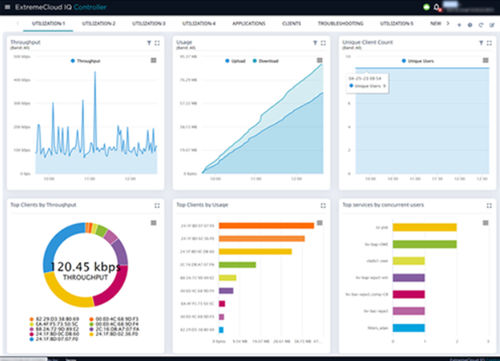Expand Top Clients by Usage to full screen

point(323,205)
